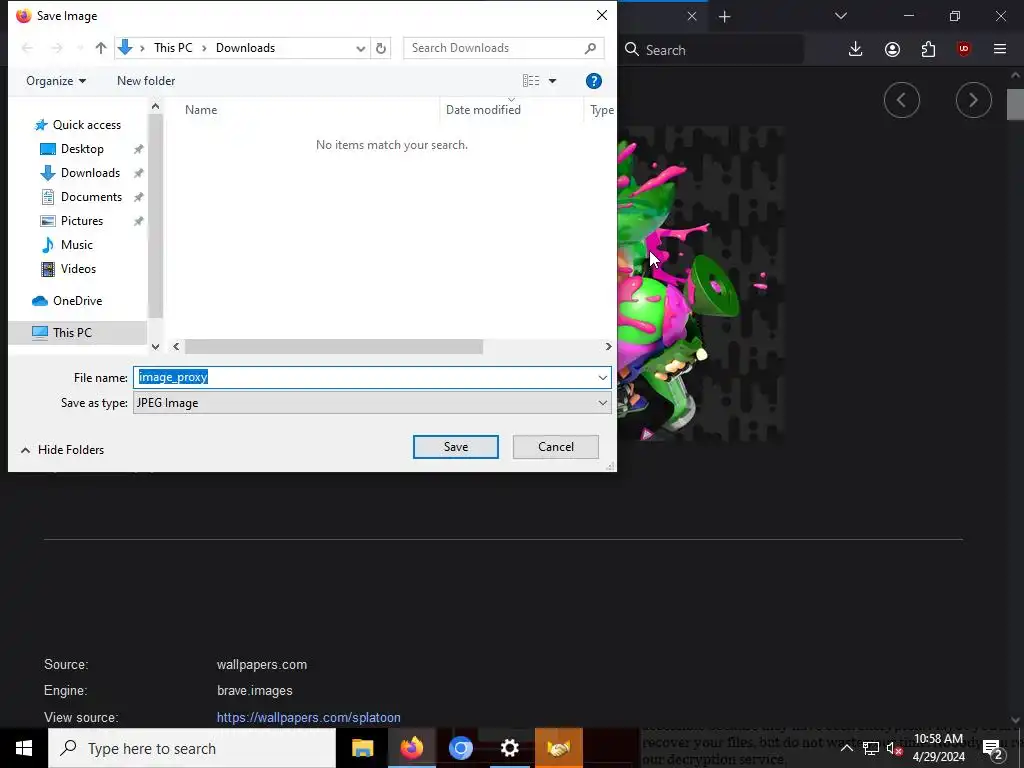Click Downloads in the address breadcrumb
Image resolution: width=1024 pixels, height=768 pixels.
(246, 48)
